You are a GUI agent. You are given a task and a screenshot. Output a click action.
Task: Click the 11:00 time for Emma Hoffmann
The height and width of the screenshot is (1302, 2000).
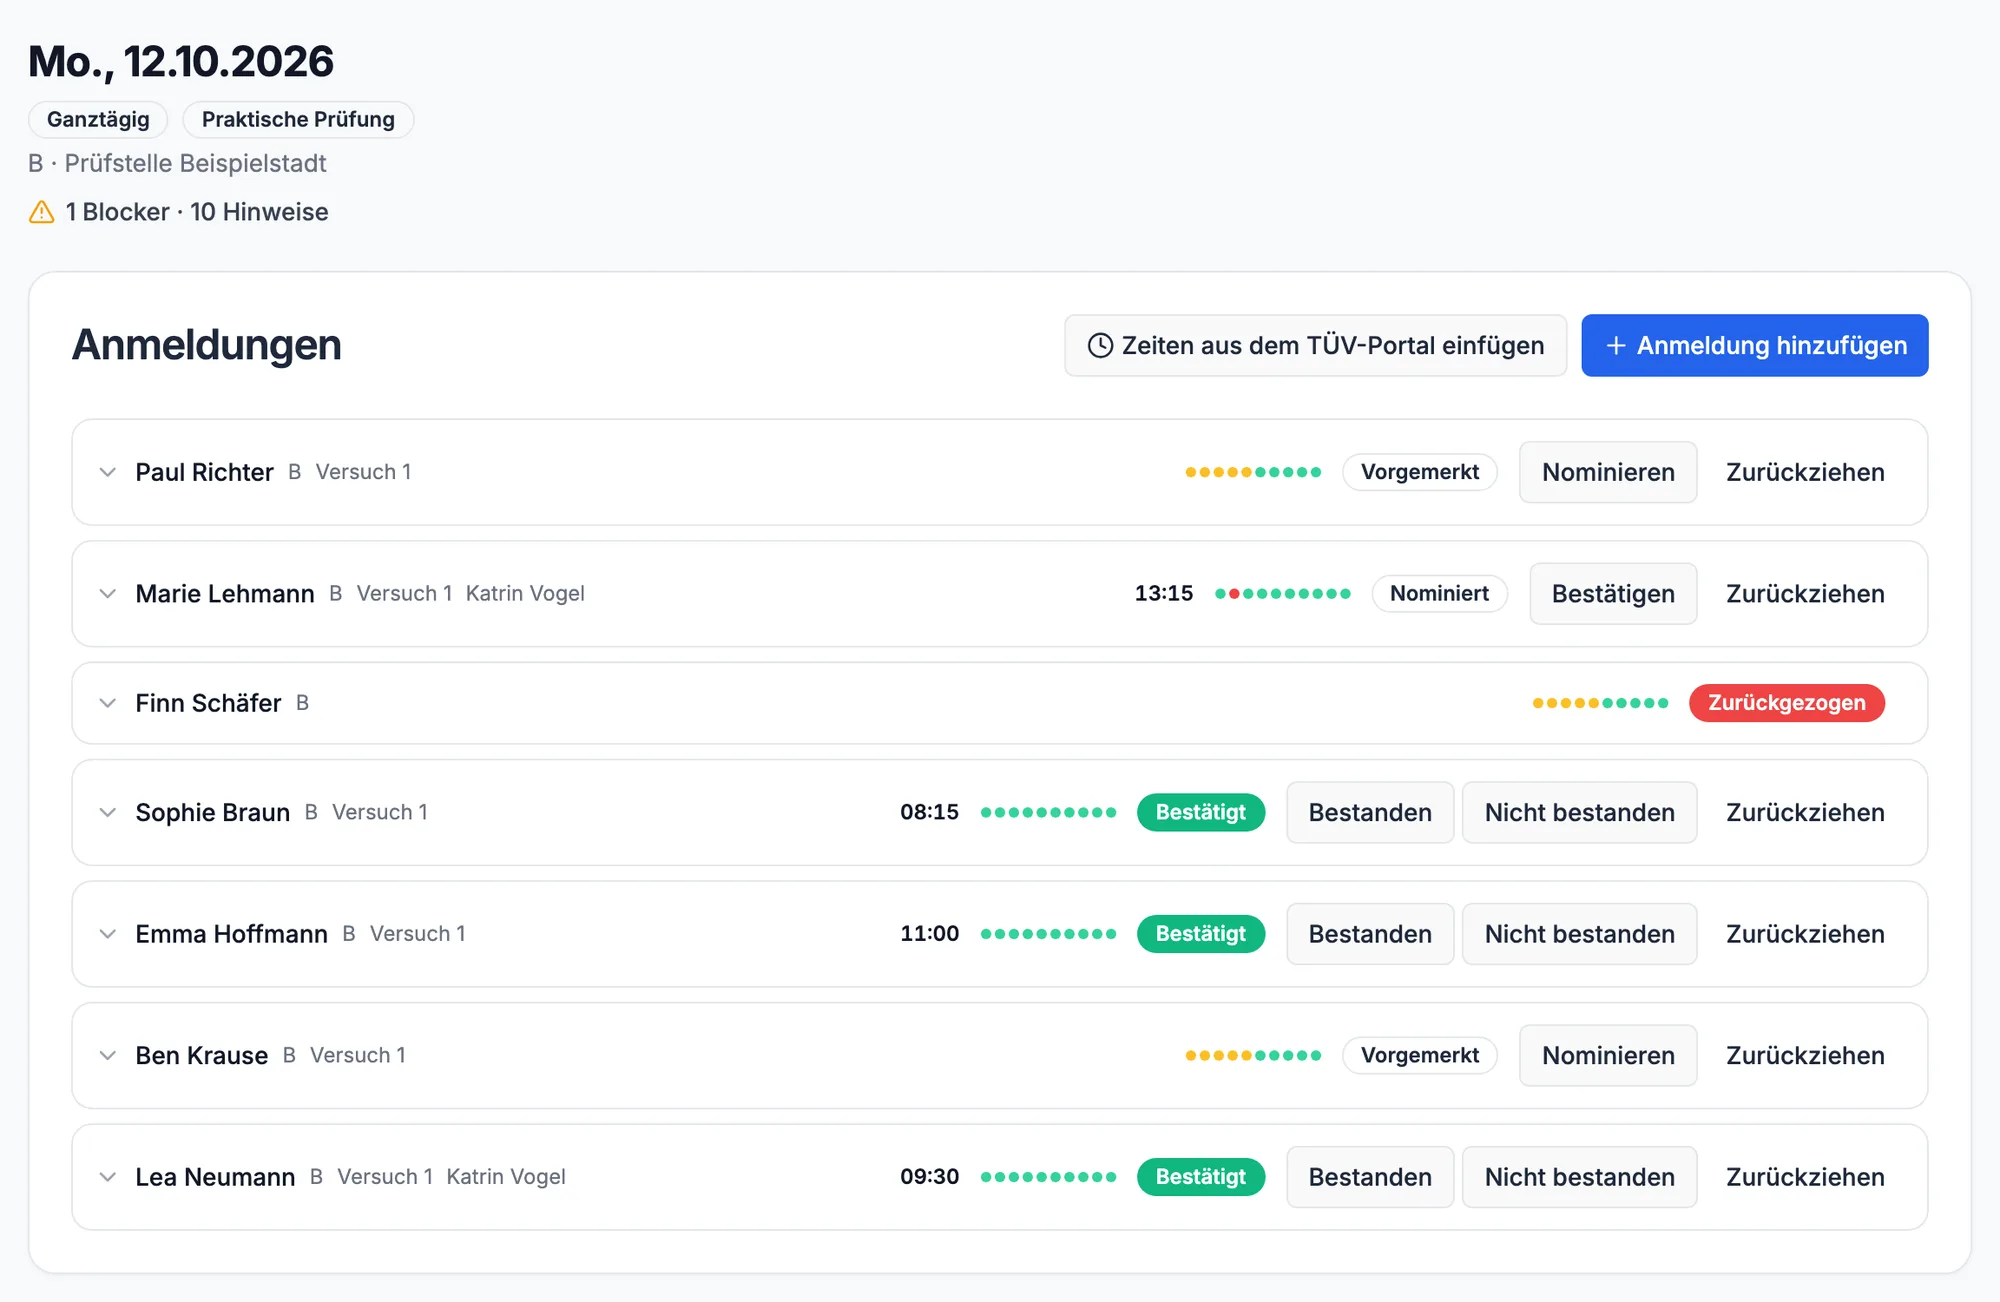929,934
